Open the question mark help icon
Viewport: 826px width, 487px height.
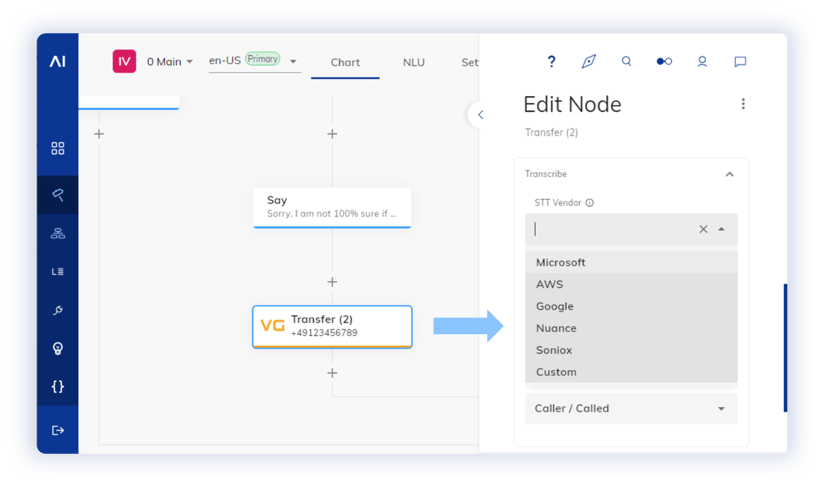(x=551, y=62)
